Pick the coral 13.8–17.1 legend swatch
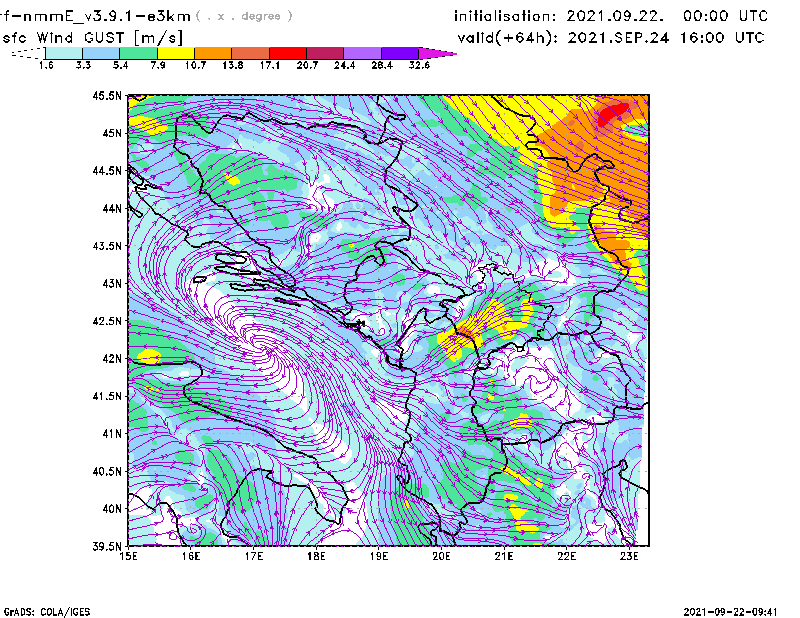 click(x=251, y=53)
